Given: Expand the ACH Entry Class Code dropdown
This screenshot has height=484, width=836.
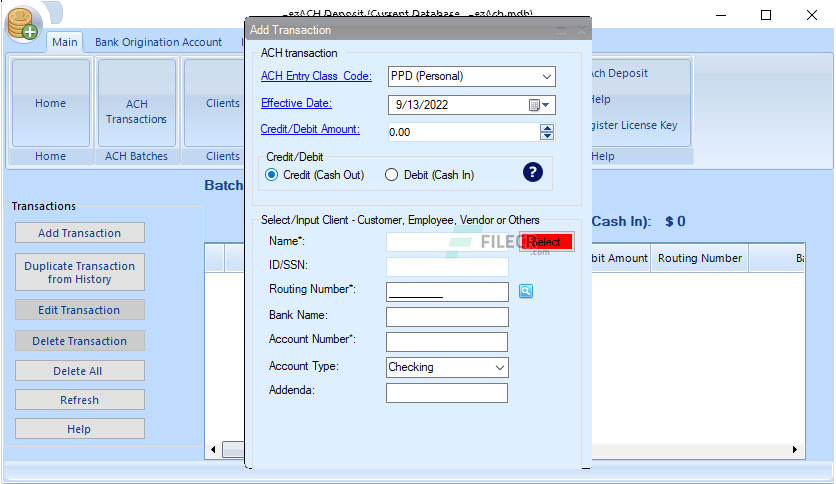Looking at the screenshot, I should point(546,77).
